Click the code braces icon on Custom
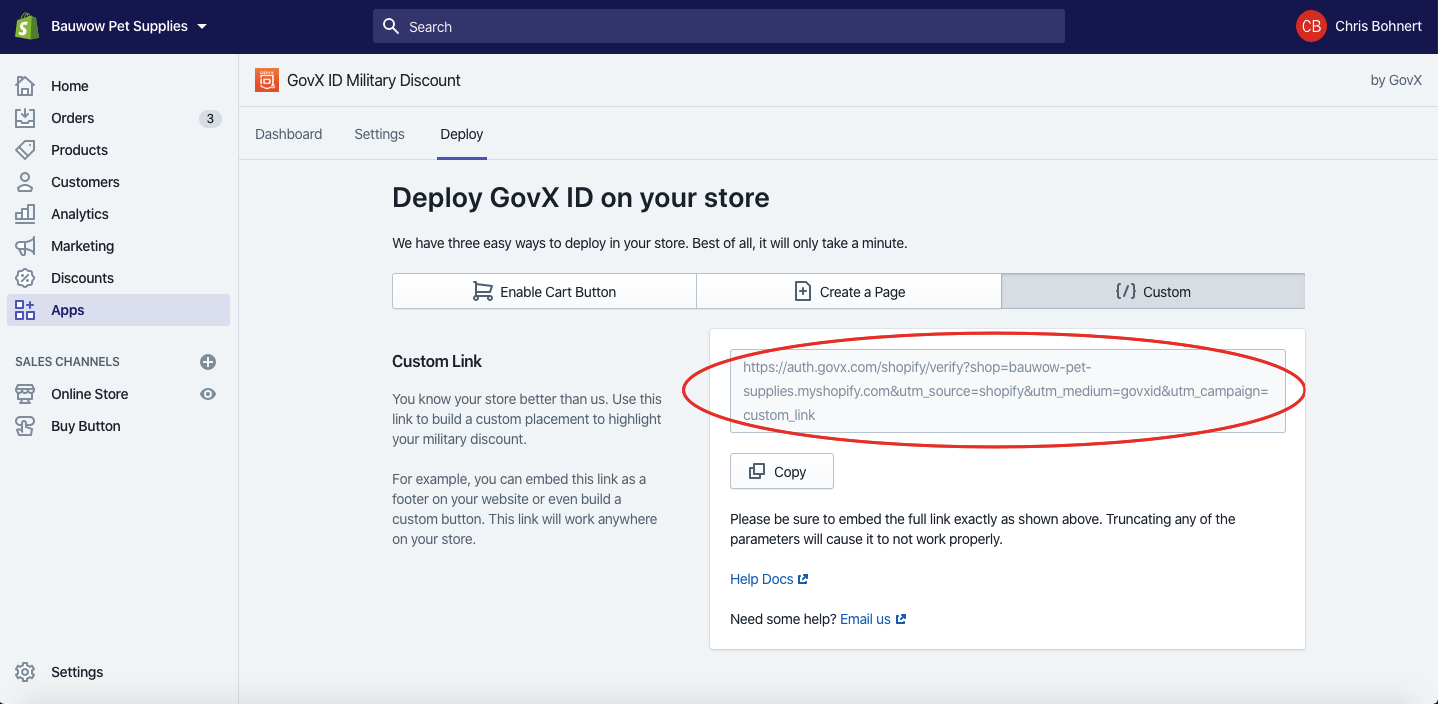 point(1125,291)
